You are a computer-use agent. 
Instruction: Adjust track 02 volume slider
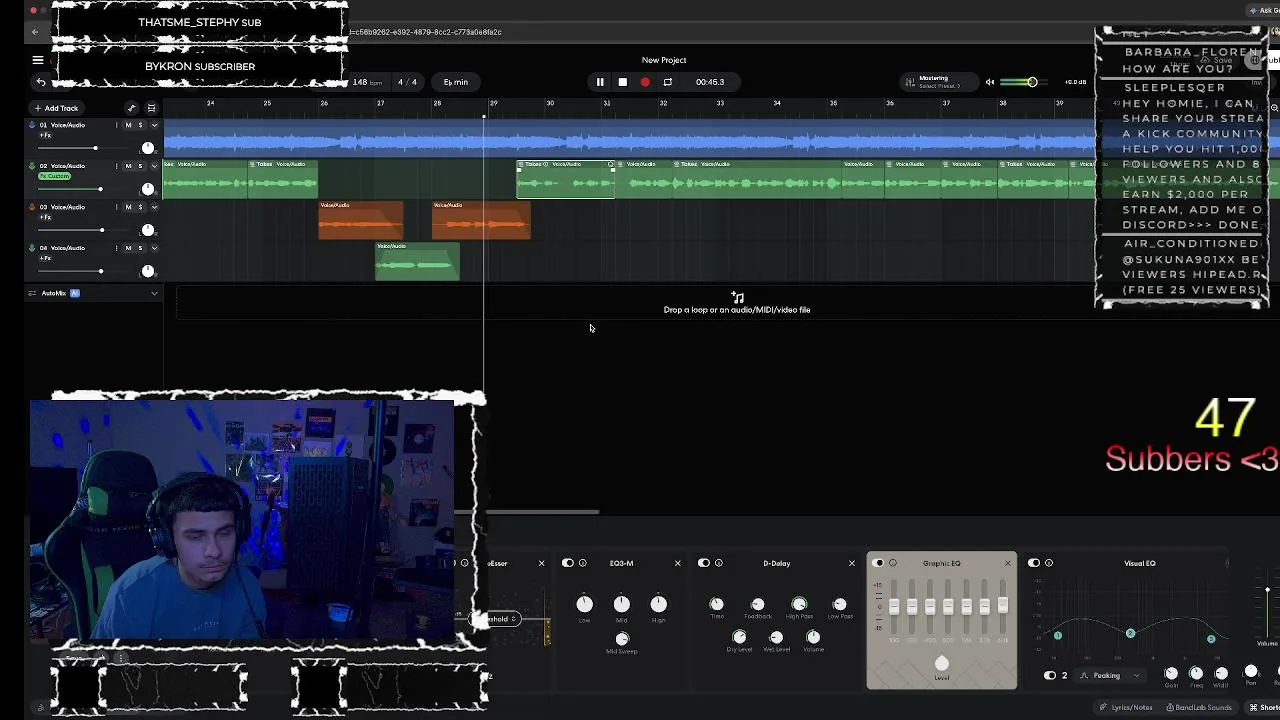tap(85, 189)
